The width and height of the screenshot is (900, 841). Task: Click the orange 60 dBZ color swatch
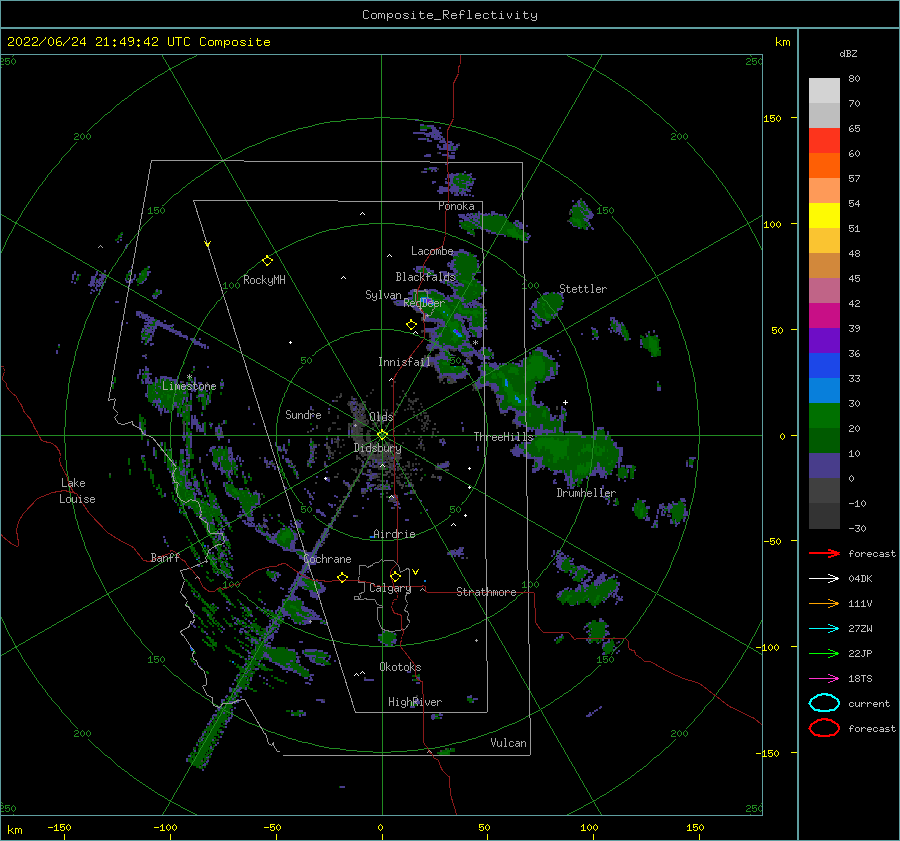click(824, 165)
